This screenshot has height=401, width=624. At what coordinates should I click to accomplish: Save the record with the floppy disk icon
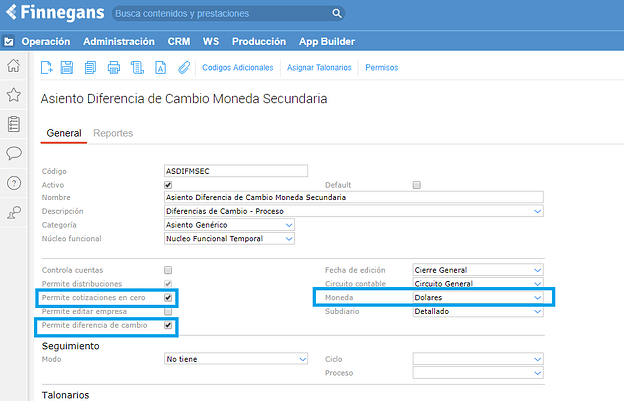click(67, 68)
